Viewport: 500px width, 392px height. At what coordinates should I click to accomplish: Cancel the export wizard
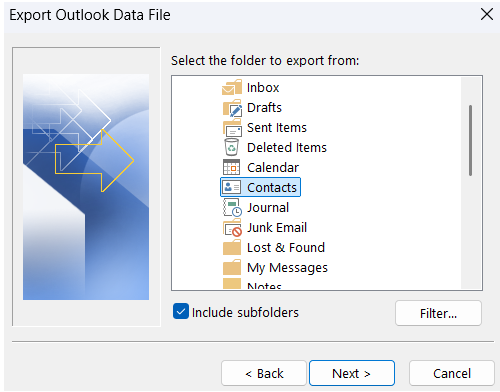[452, 373]
